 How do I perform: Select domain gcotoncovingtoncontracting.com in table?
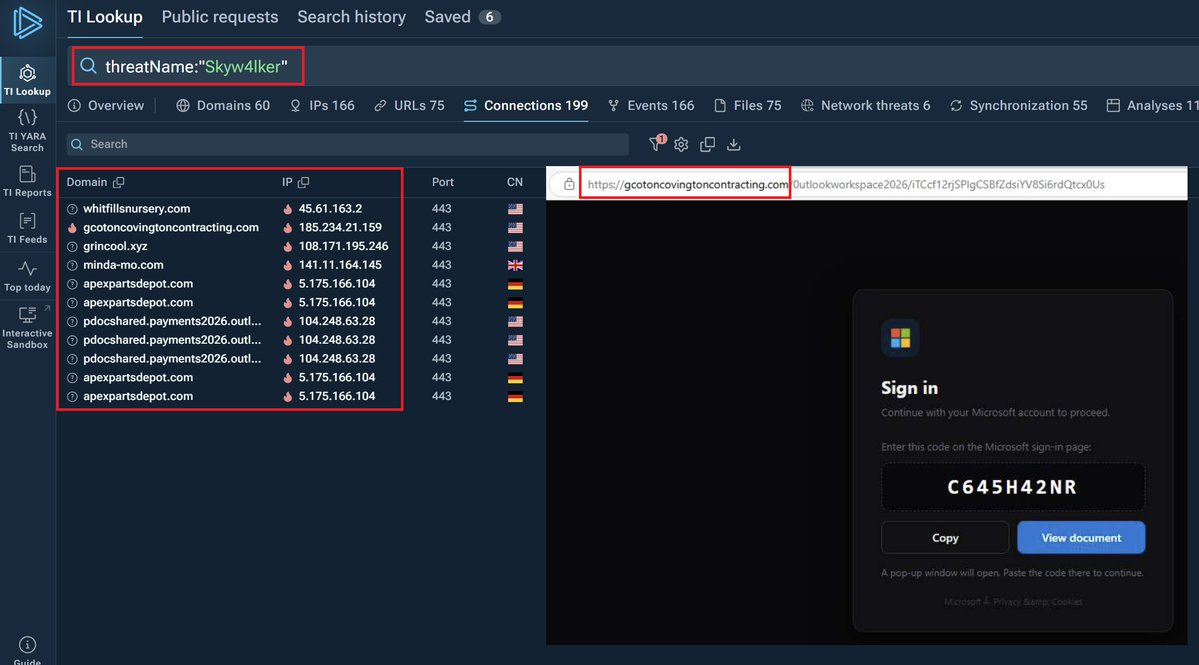(x=171, y=228)
